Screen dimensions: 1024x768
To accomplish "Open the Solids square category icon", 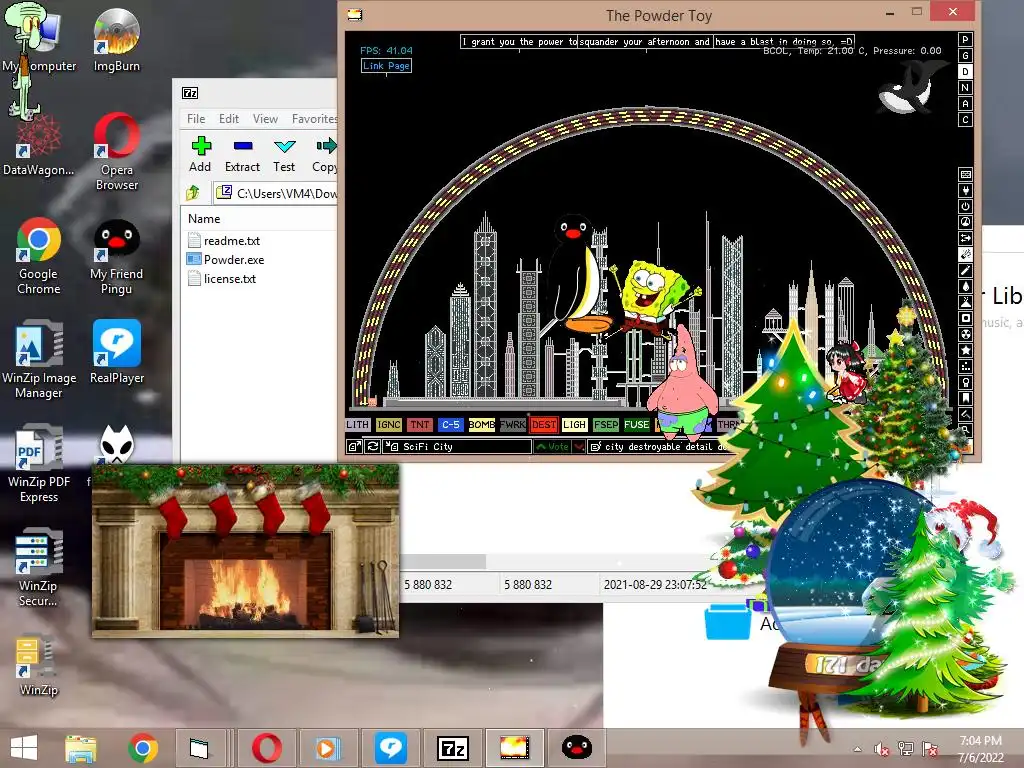I will point(965,318).
